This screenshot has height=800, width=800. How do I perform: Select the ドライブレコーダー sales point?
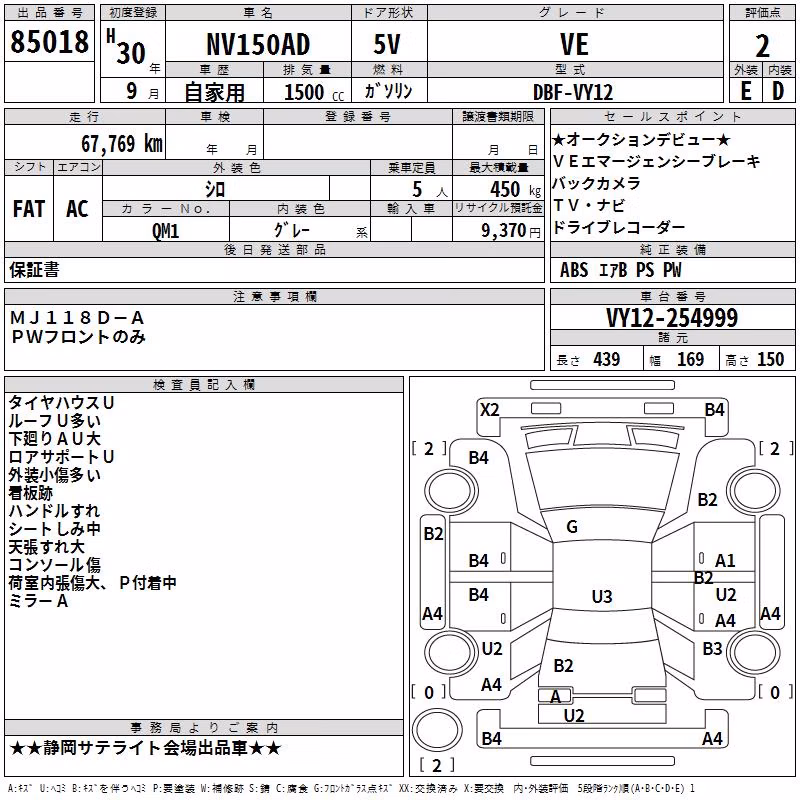tap(618, 227)
